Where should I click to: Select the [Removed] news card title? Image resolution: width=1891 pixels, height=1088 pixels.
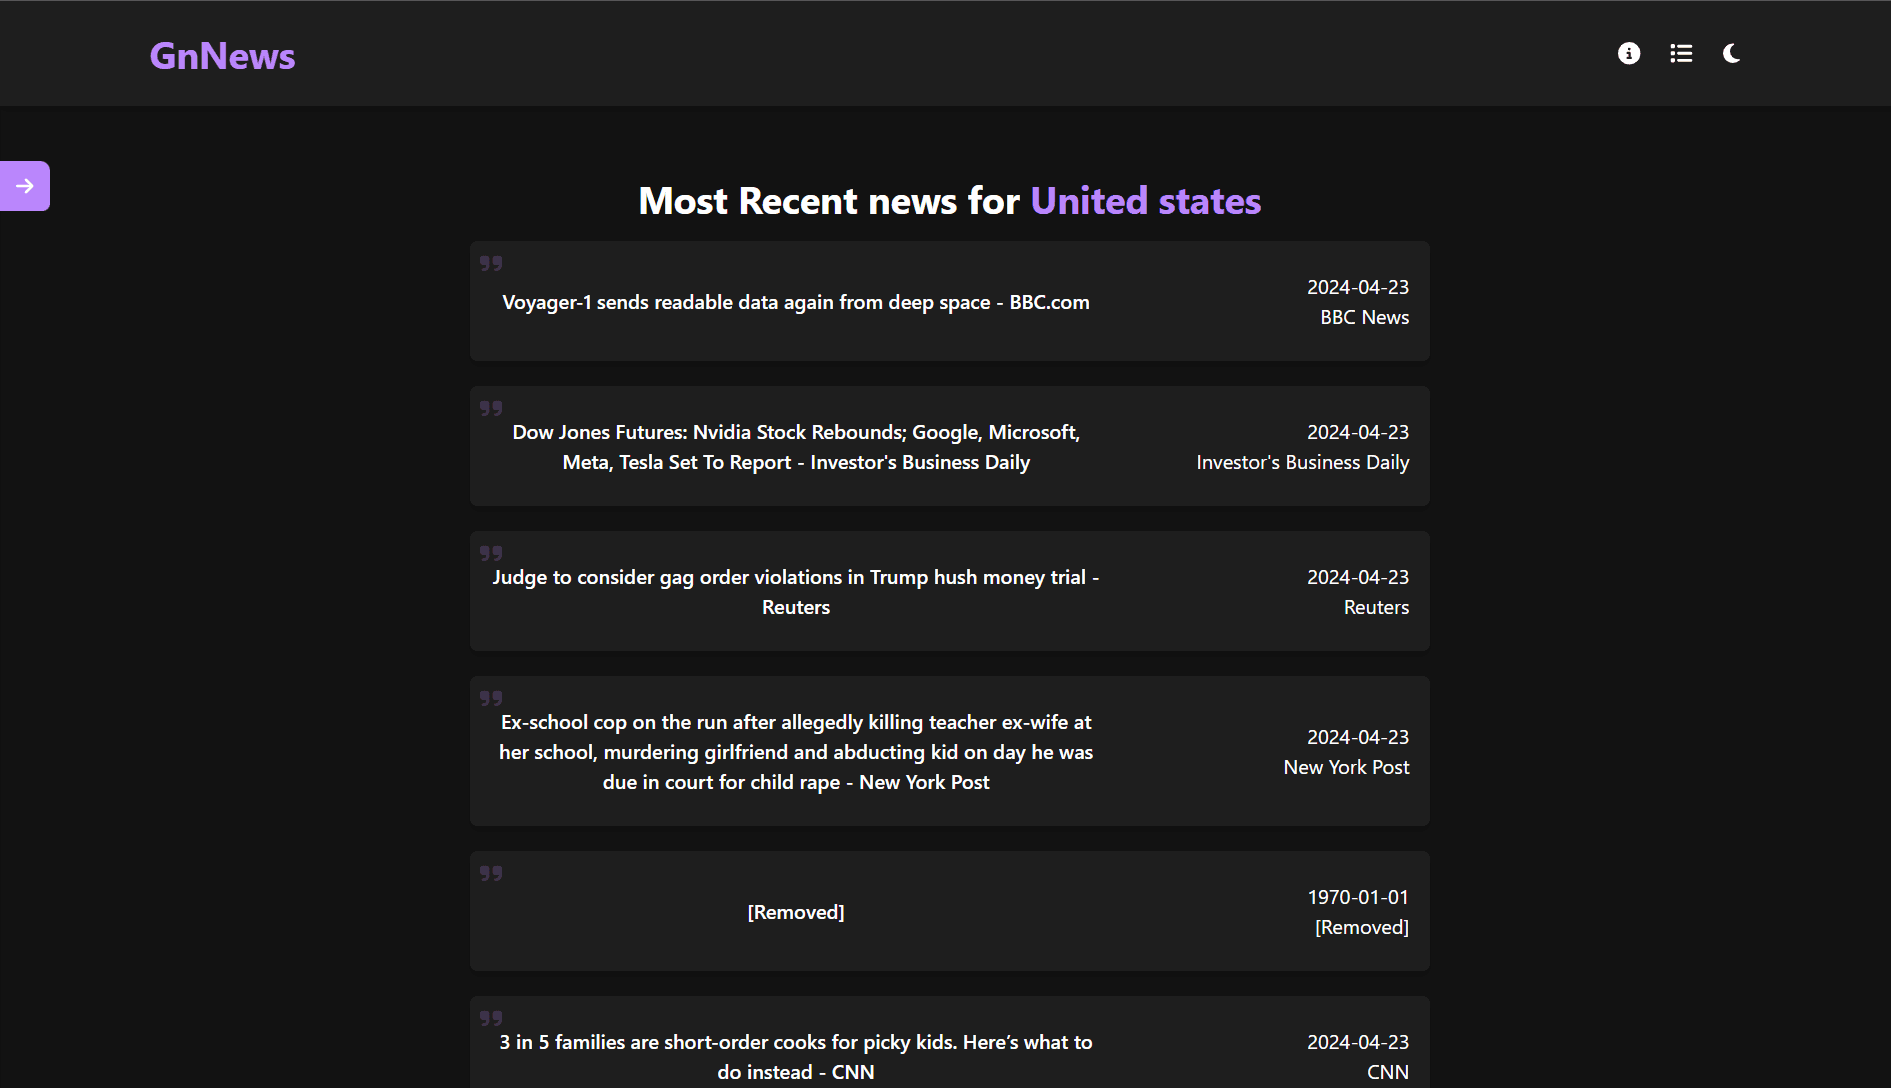click(x=796, y=912)
